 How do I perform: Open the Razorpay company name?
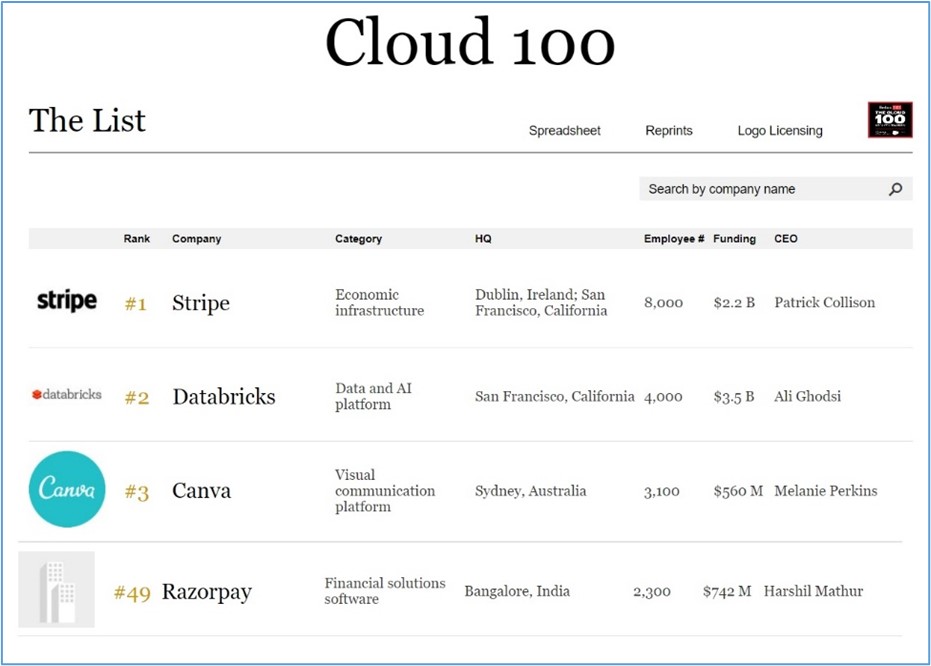(x=207, y=592)
